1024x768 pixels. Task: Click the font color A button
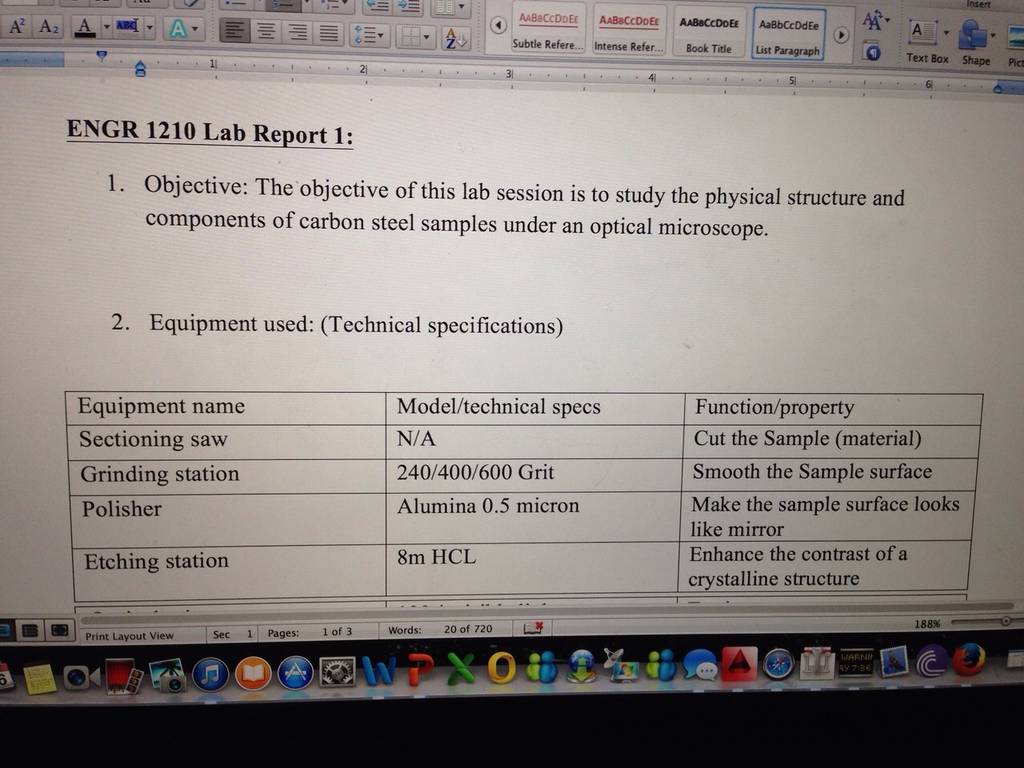point(84,27)
